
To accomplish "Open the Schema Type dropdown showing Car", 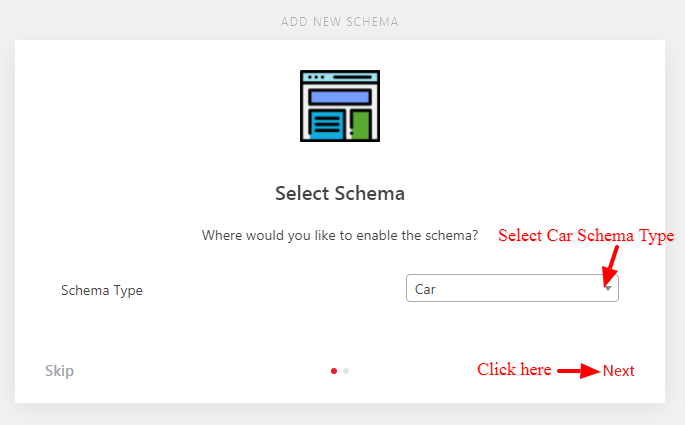I will pos(512,288).
